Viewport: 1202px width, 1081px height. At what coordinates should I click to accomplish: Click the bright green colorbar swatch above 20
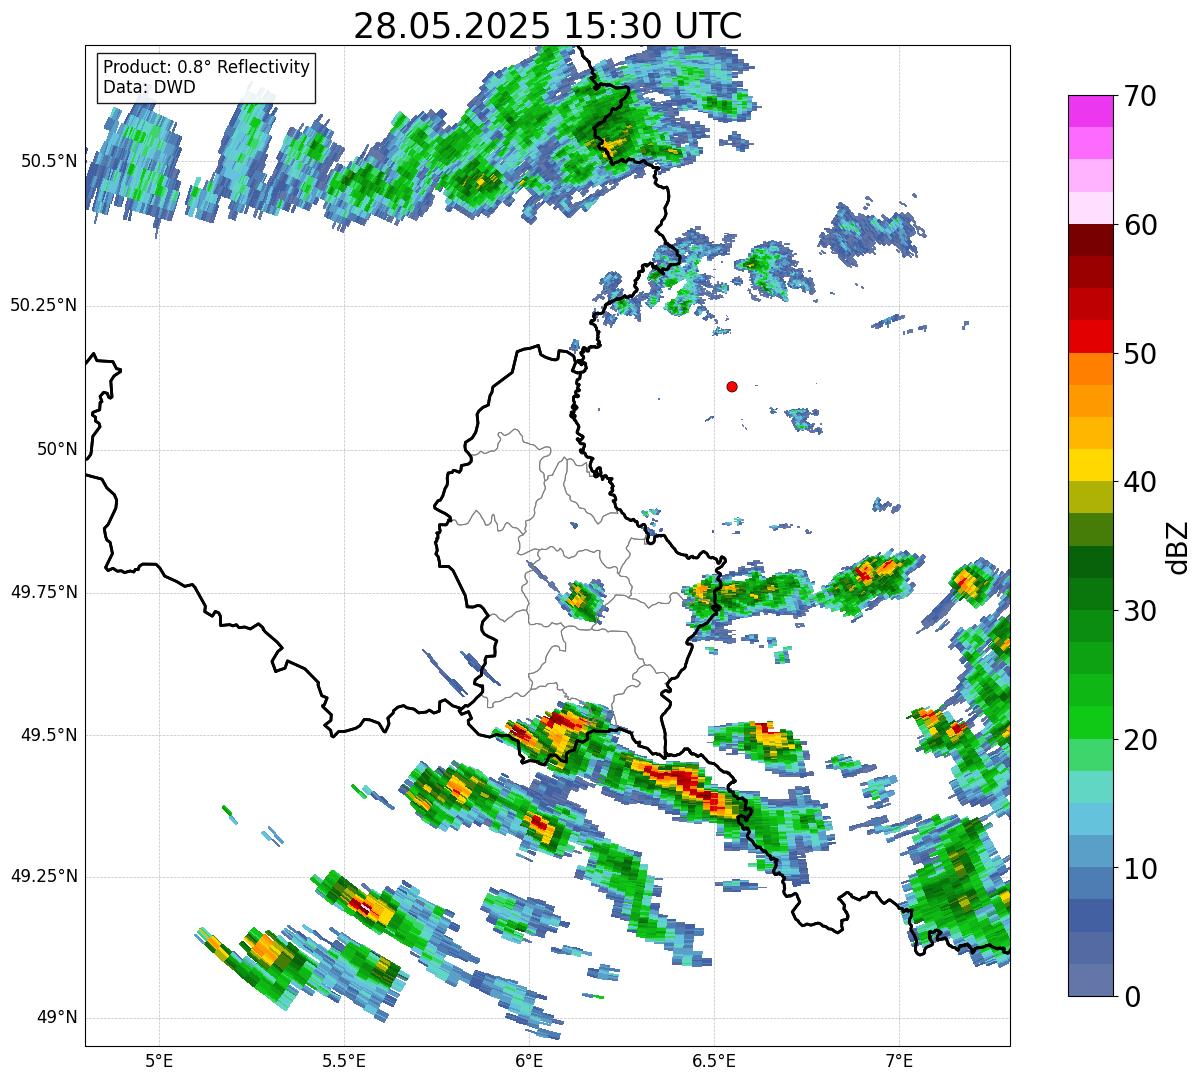[x=1090, y=723]
